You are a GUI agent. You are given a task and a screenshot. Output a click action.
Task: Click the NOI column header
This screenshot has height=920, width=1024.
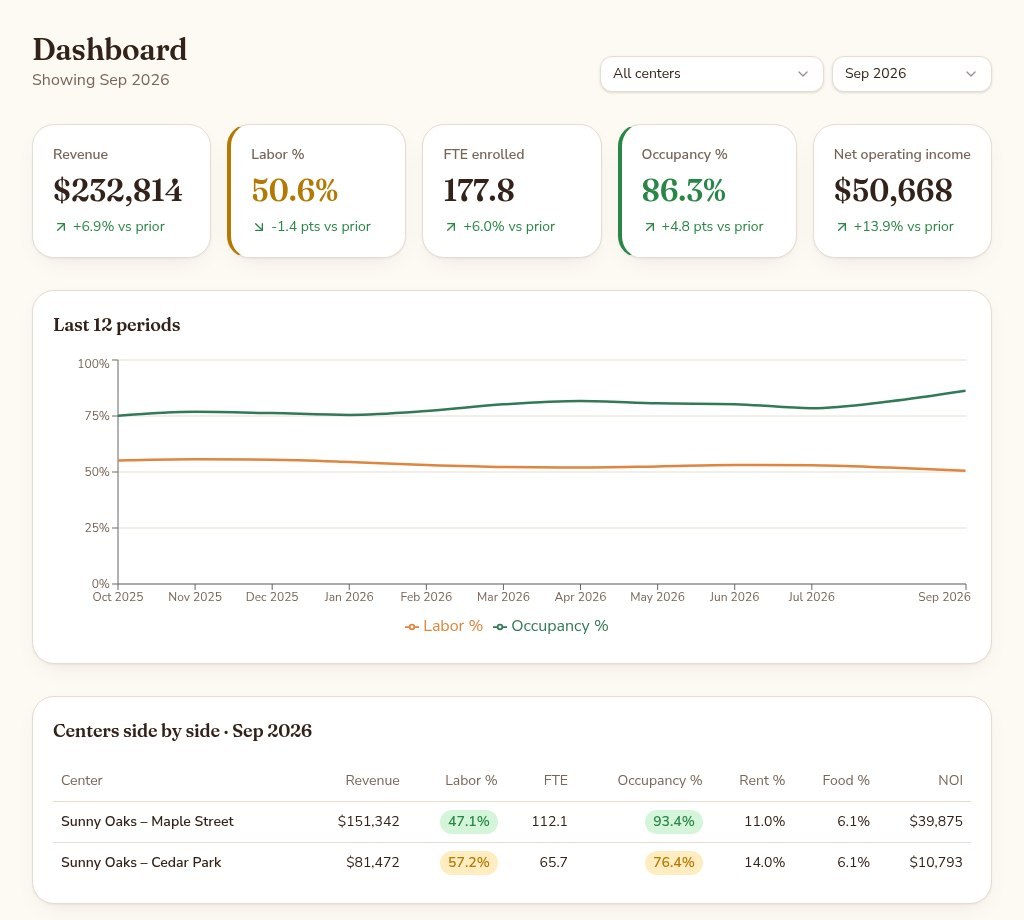pos(950,780)
